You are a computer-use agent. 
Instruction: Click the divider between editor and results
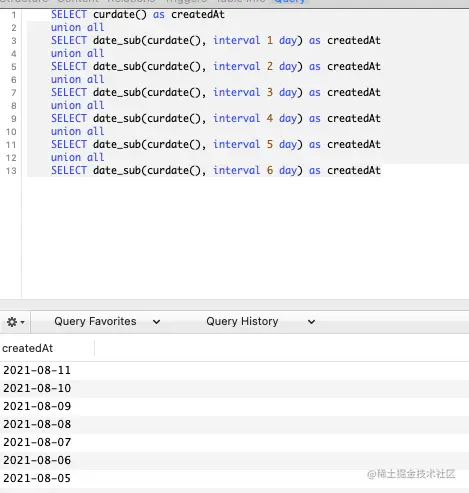coord(234,304)
